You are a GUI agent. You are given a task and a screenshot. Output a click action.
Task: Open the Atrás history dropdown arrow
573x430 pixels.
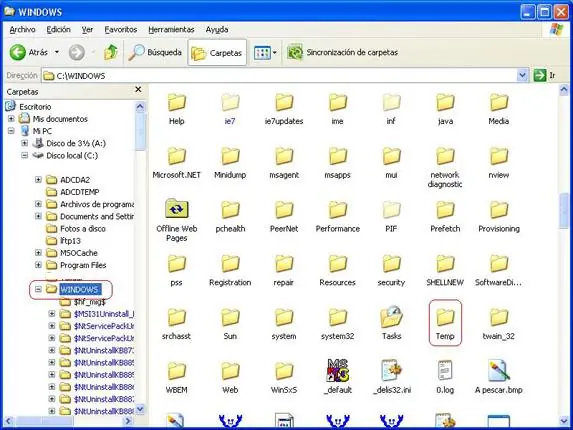tap(57, 52)
